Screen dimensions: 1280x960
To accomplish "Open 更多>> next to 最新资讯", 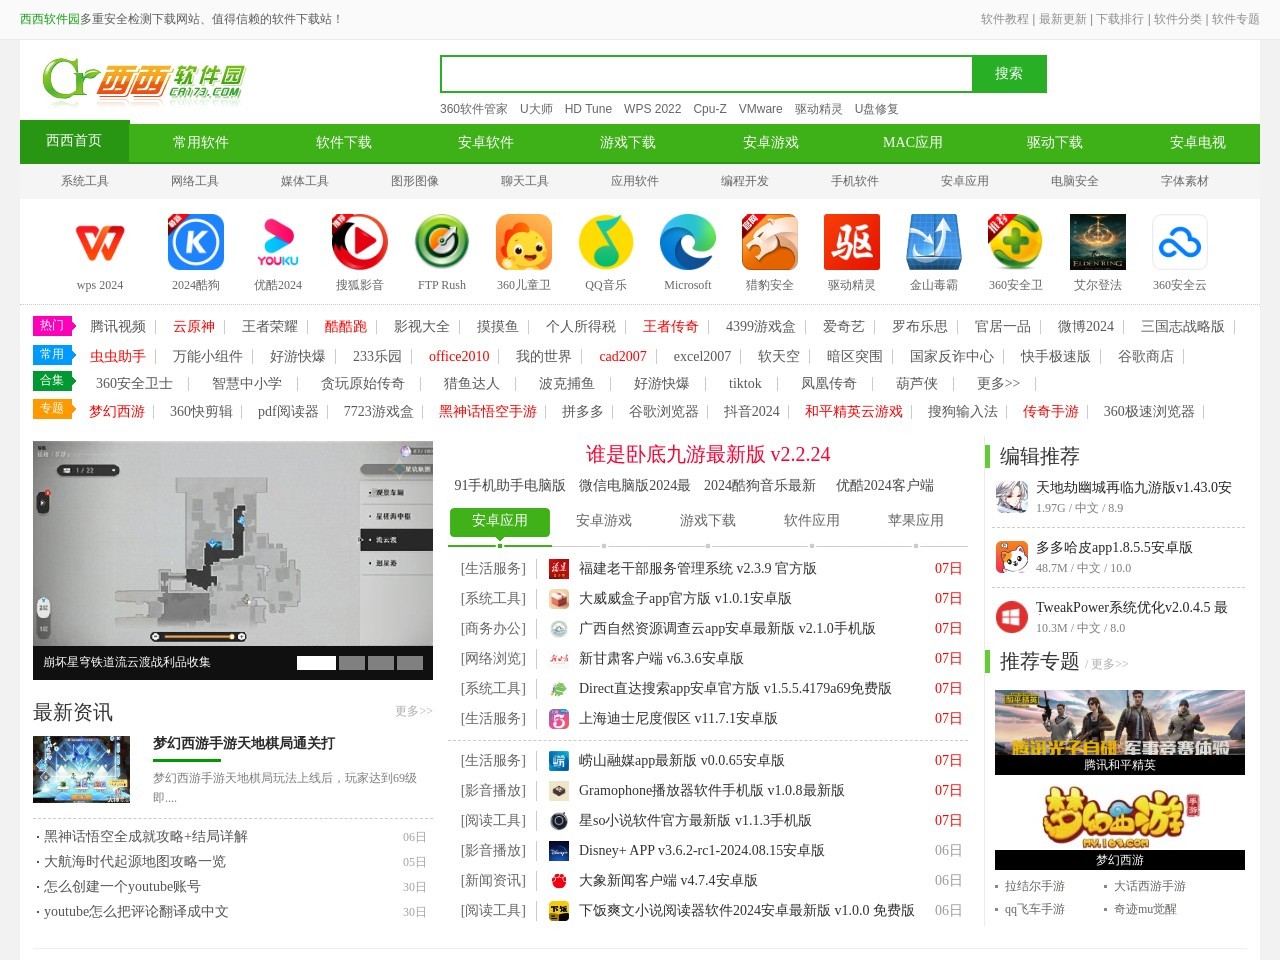I will pos(413,711).
